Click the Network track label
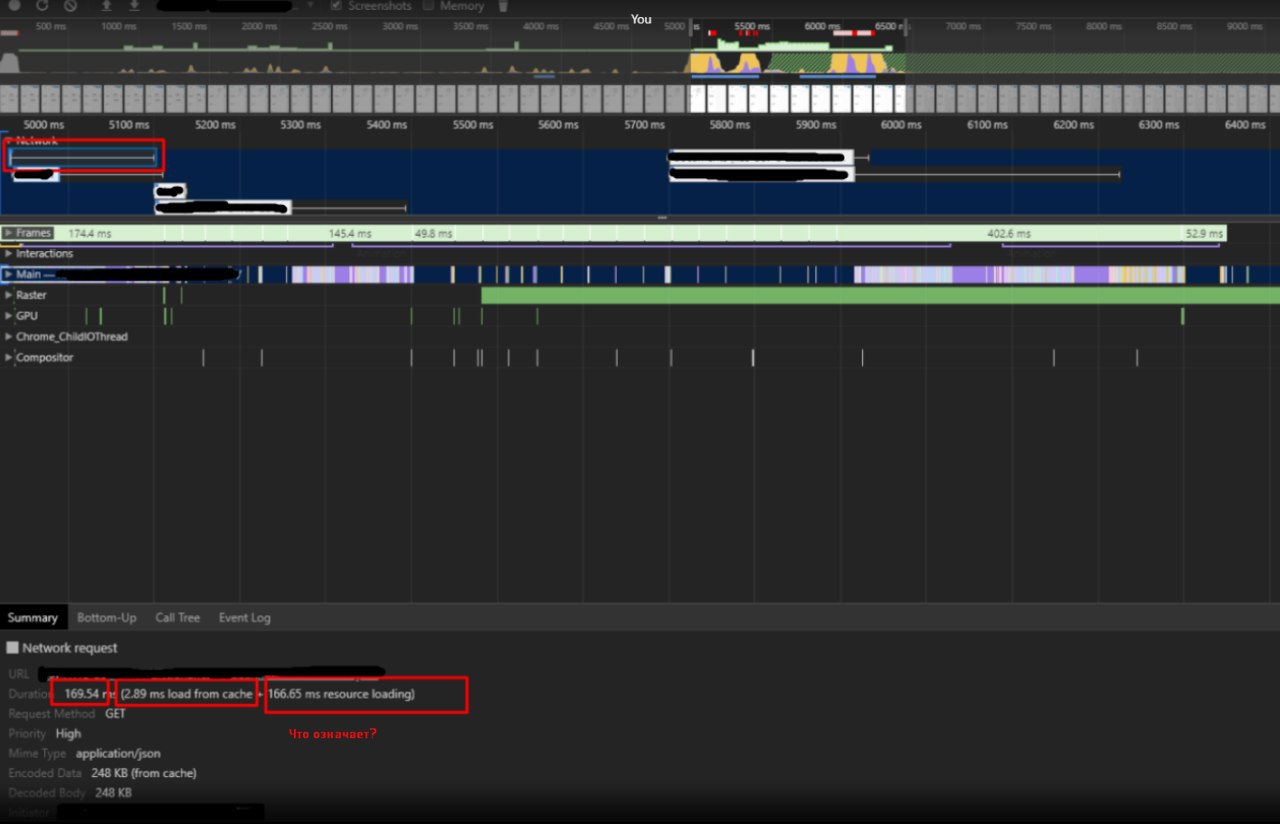The width and height of the screenshot is (1280, 824). [x=36, y=141]
